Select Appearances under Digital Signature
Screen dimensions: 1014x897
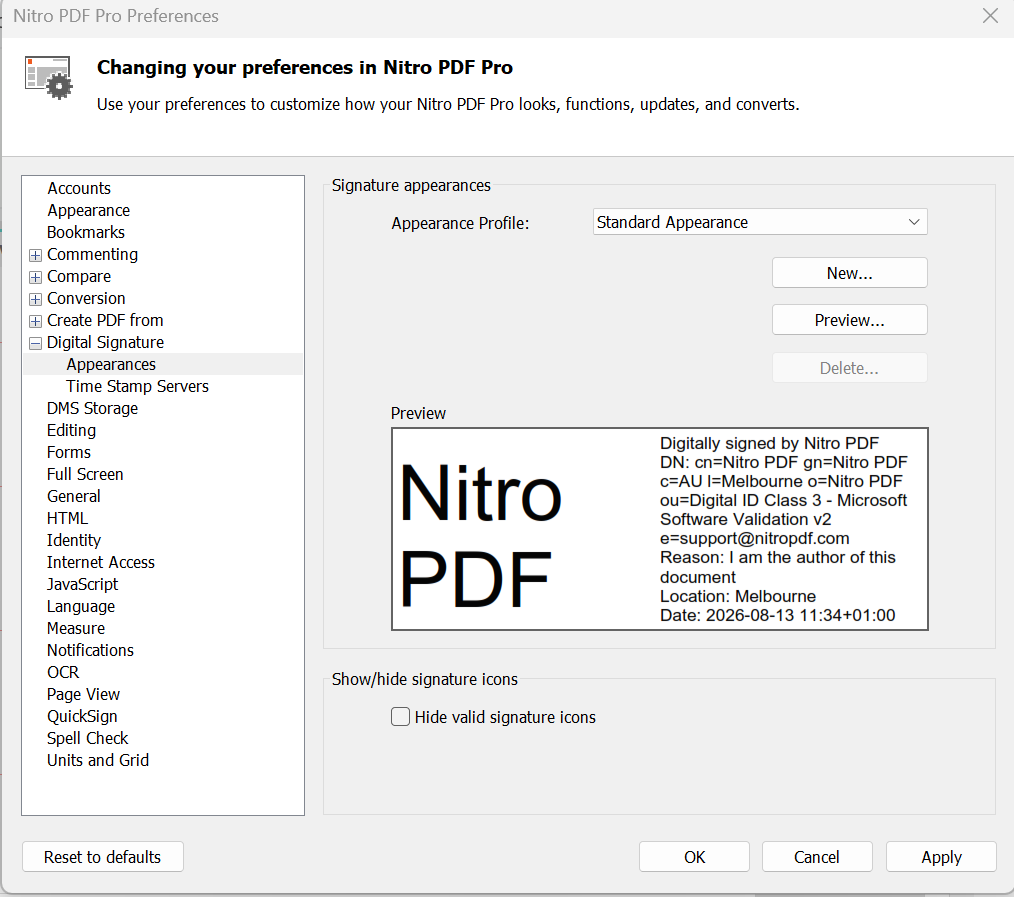pos(111,364)
